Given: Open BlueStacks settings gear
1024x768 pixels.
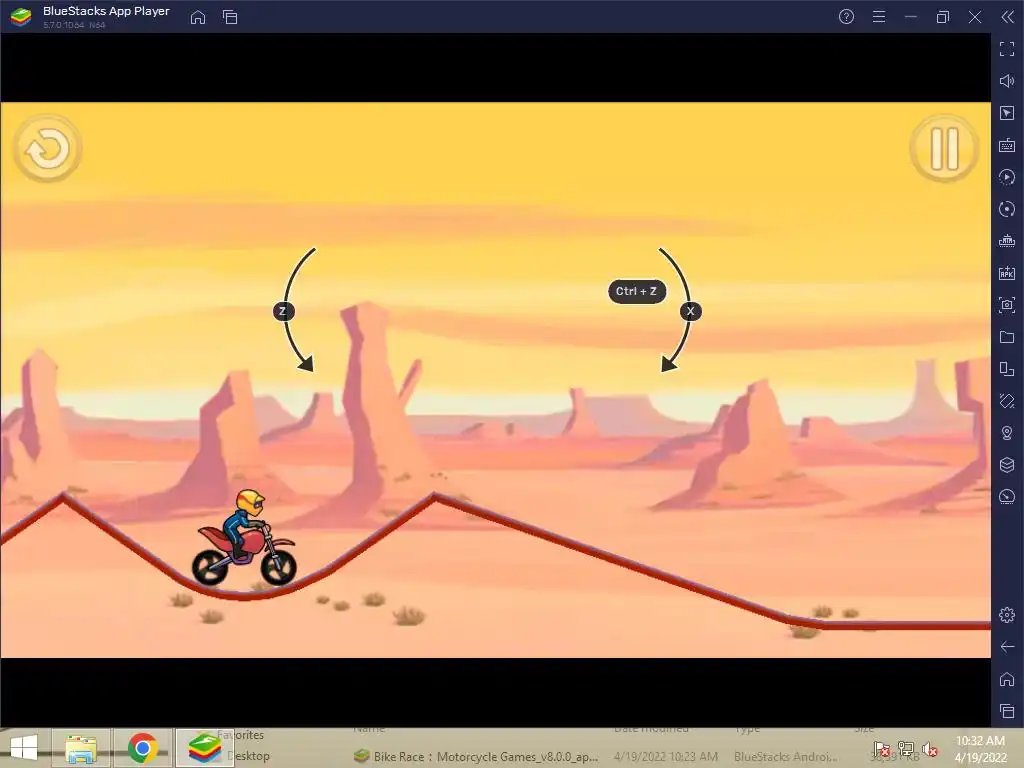Looking at the screenshot, I should point(1007,615).
